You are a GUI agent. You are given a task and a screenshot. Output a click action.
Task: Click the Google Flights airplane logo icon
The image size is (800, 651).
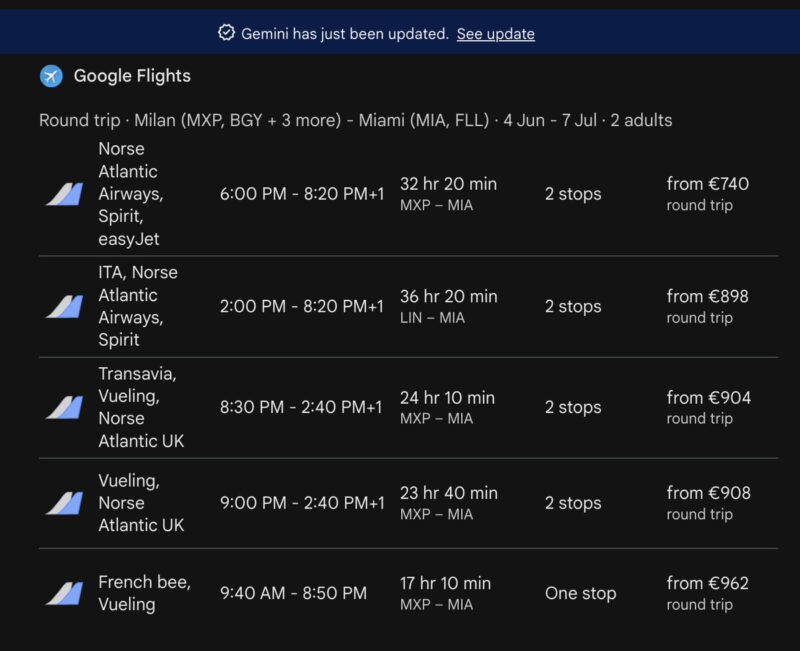coord(51,76)
